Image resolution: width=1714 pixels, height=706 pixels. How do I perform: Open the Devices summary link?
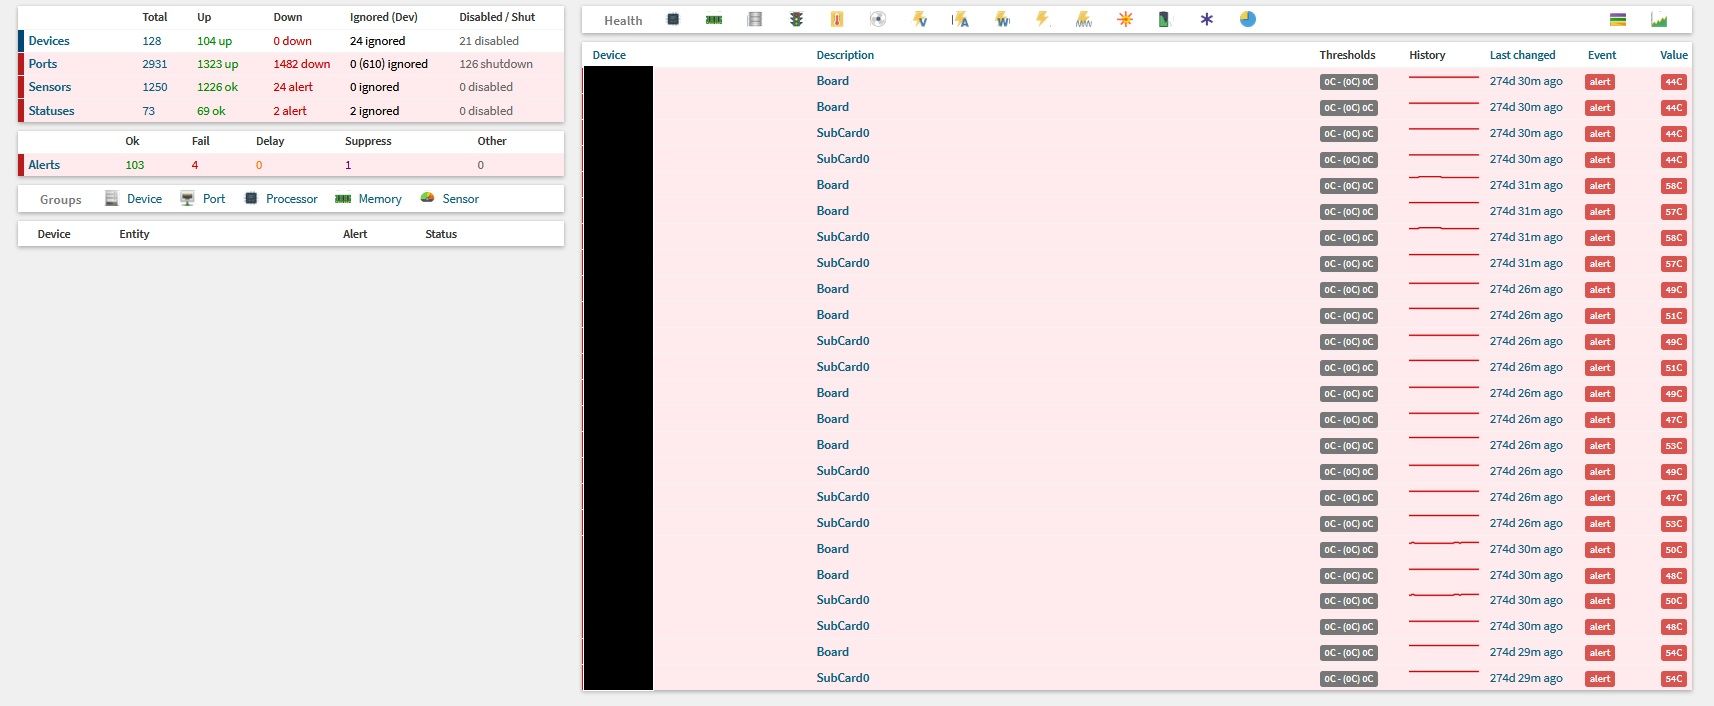point(49,41)
